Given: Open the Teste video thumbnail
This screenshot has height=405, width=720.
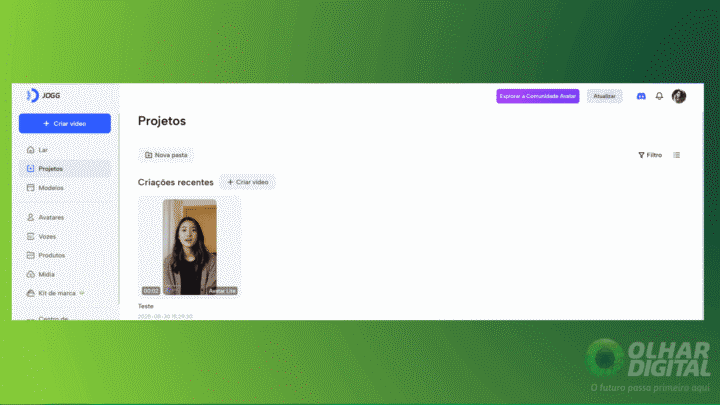Looking at the screenshot, I should [190, 247].
